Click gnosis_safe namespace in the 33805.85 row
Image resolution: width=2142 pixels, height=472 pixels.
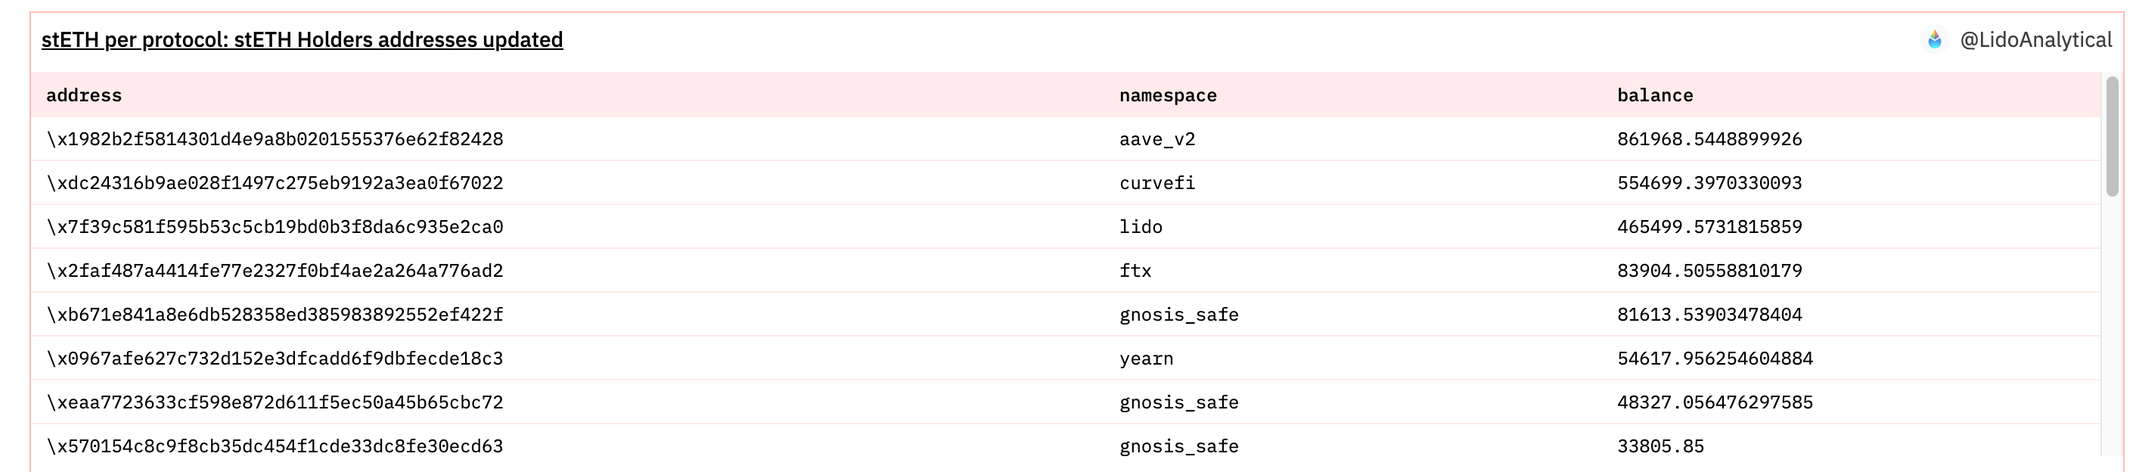[x=1179, y=447]
